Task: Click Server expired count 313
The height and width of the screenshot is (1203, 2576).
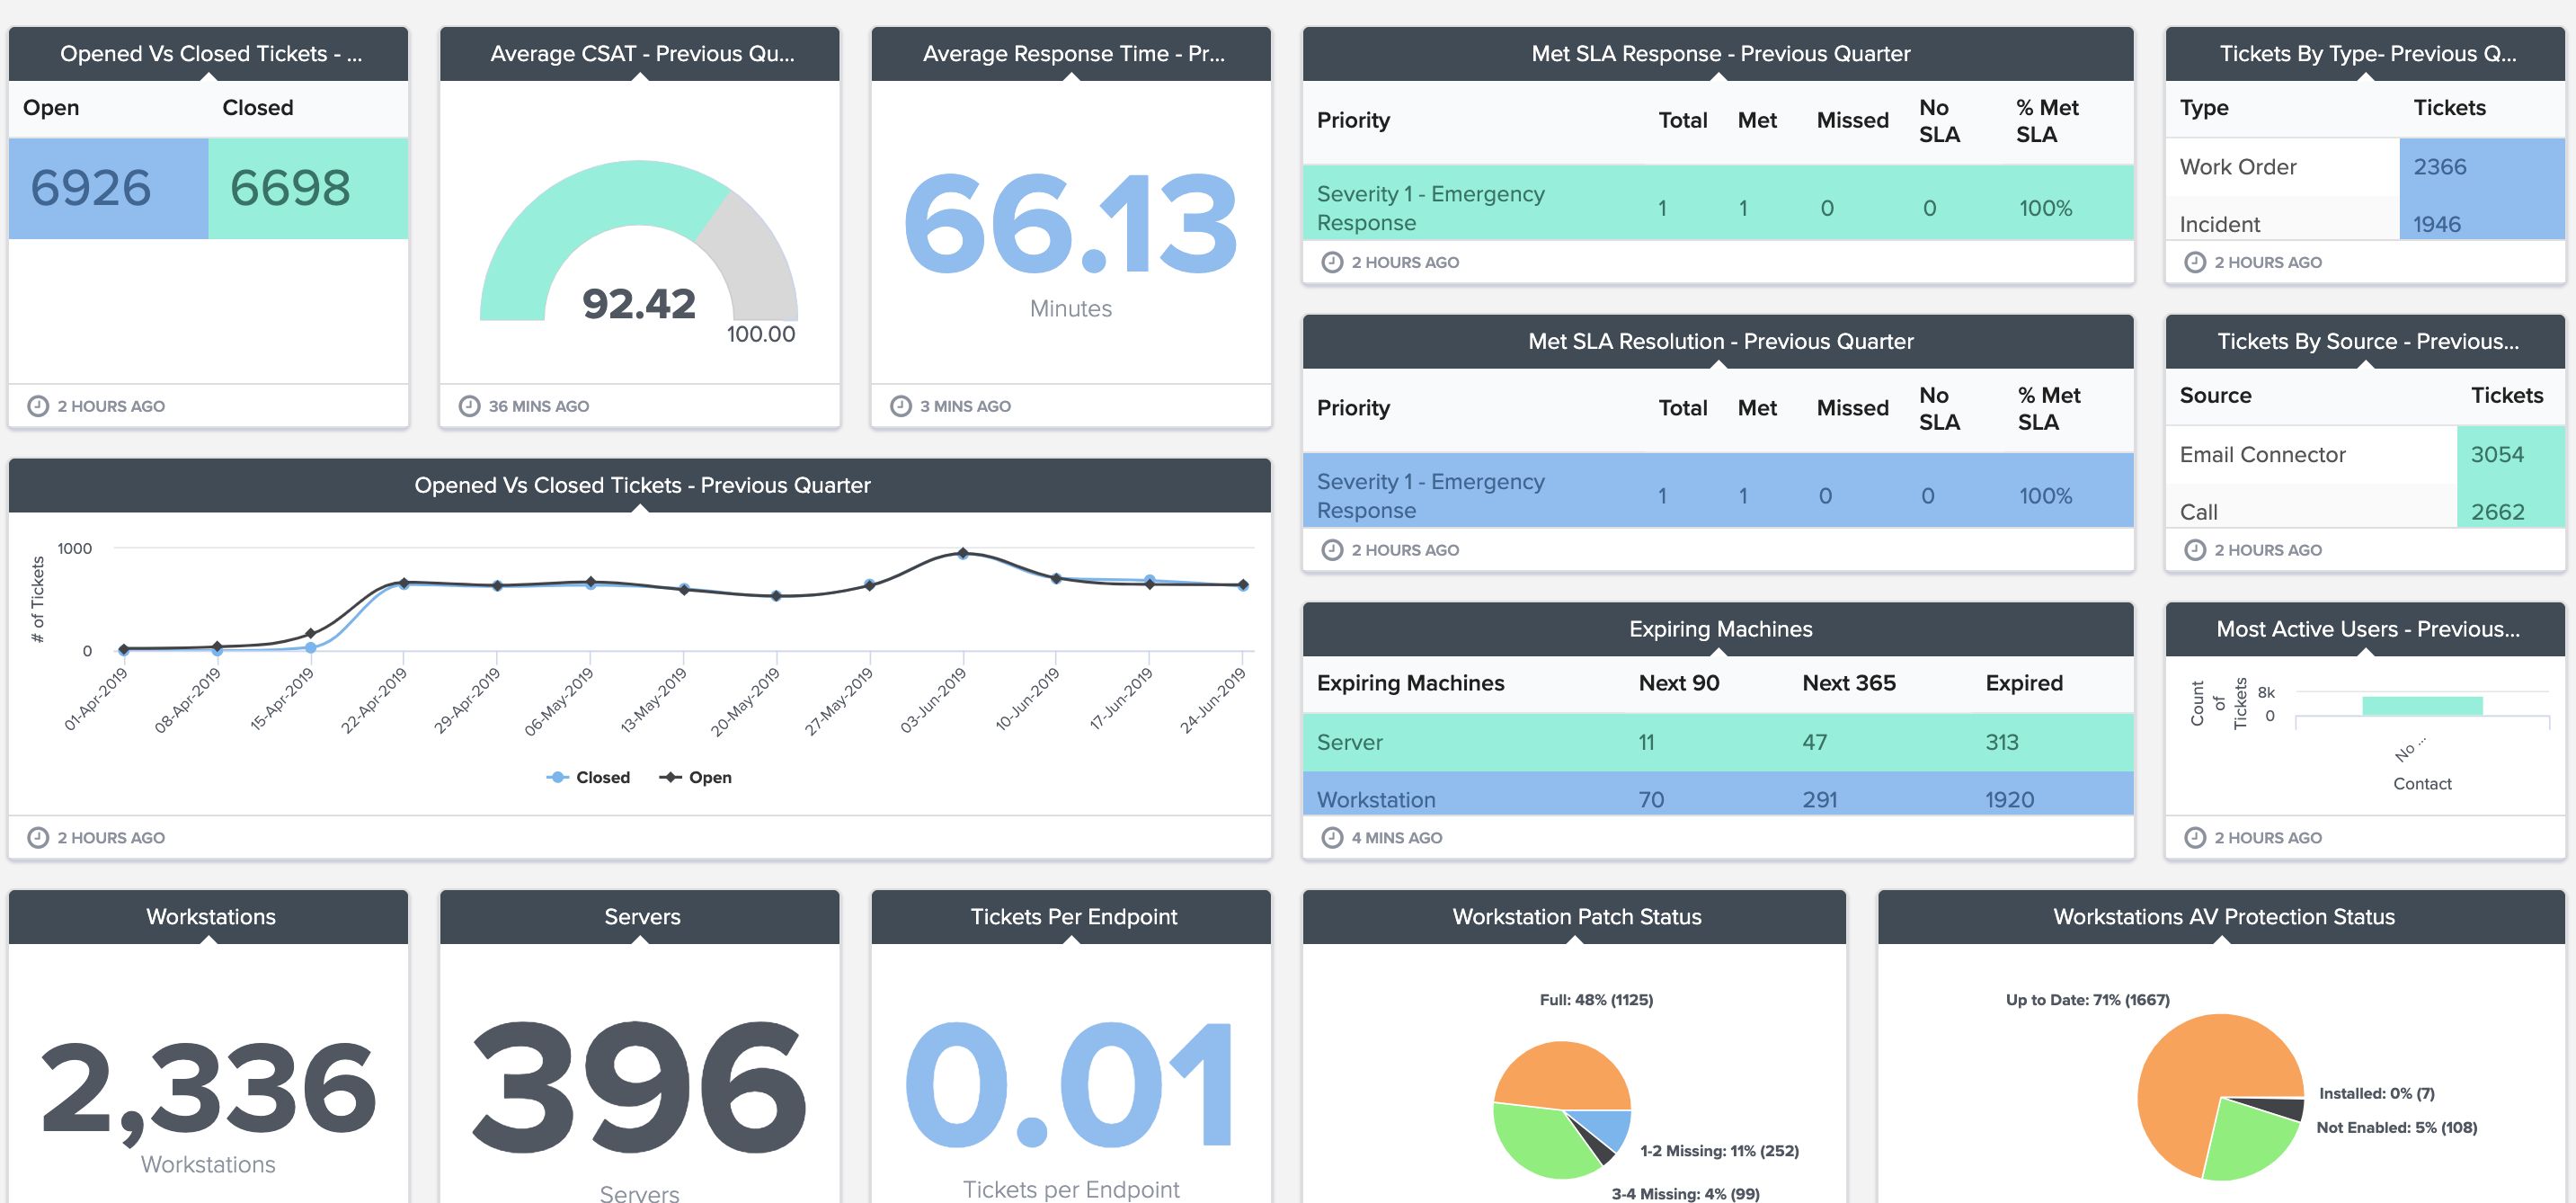Action: [2001, 742]
